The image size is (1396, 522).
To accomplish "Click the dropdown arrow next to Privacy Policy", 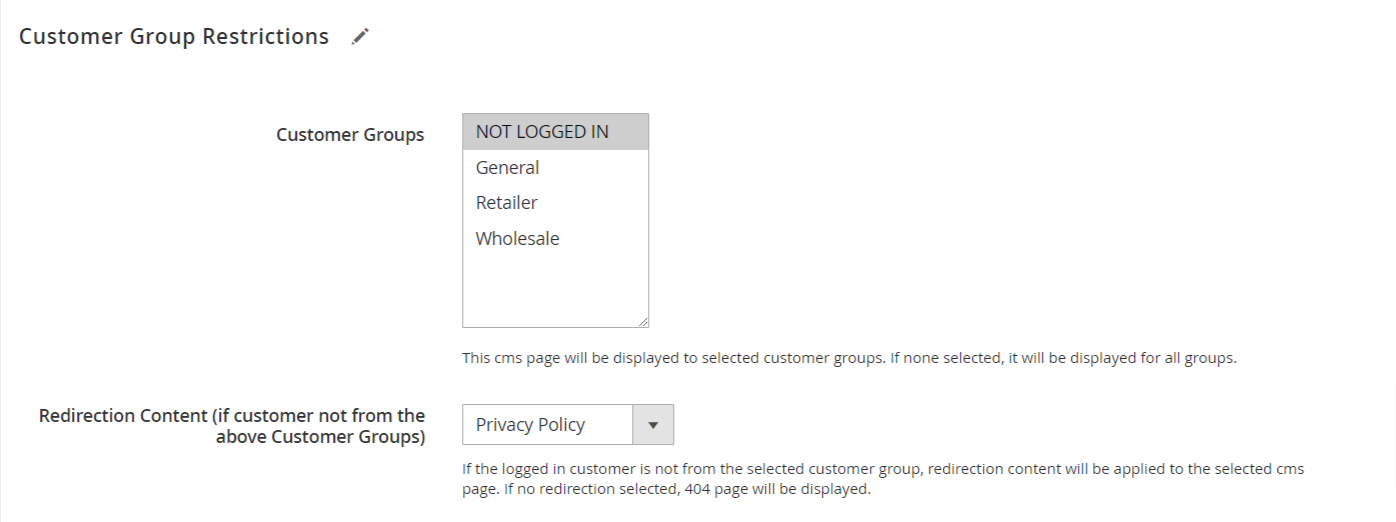I will click(653, 424).
